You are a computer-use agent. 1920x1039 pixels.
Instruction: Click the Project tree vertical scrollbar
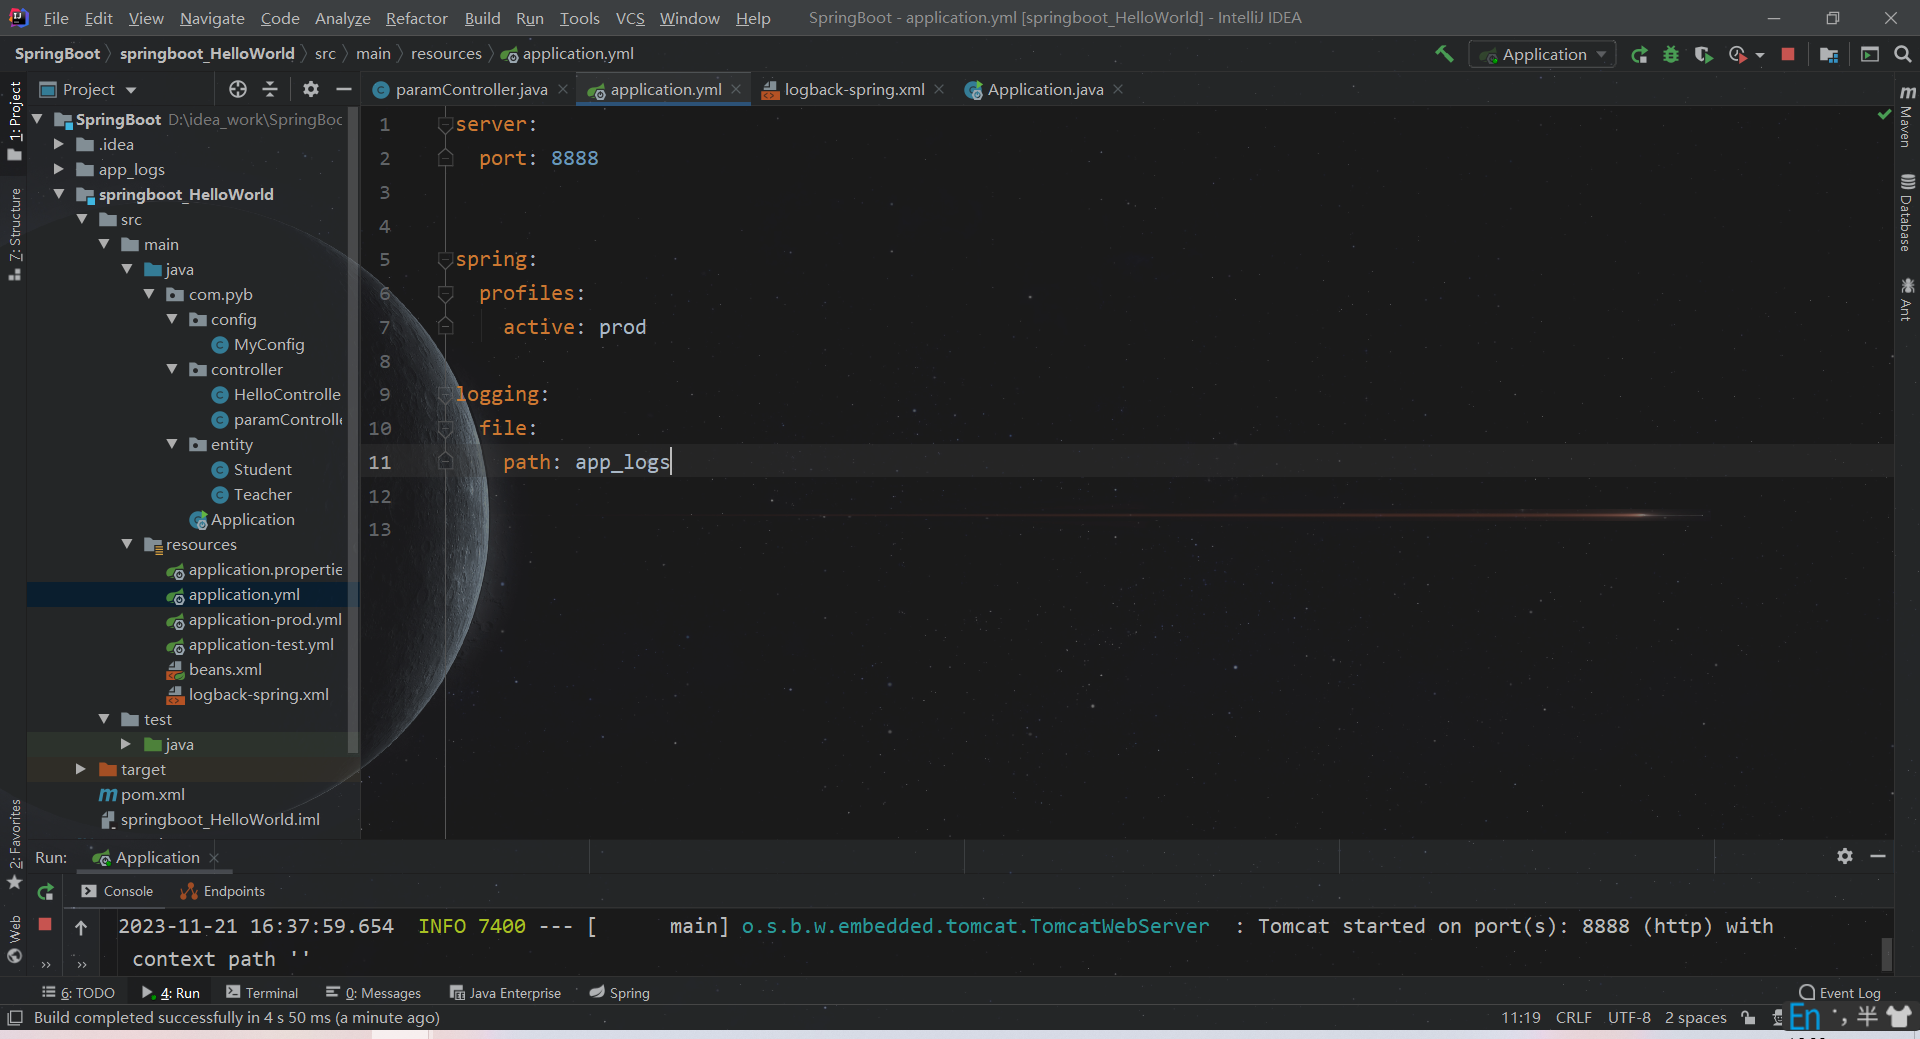tap(352, 430)
